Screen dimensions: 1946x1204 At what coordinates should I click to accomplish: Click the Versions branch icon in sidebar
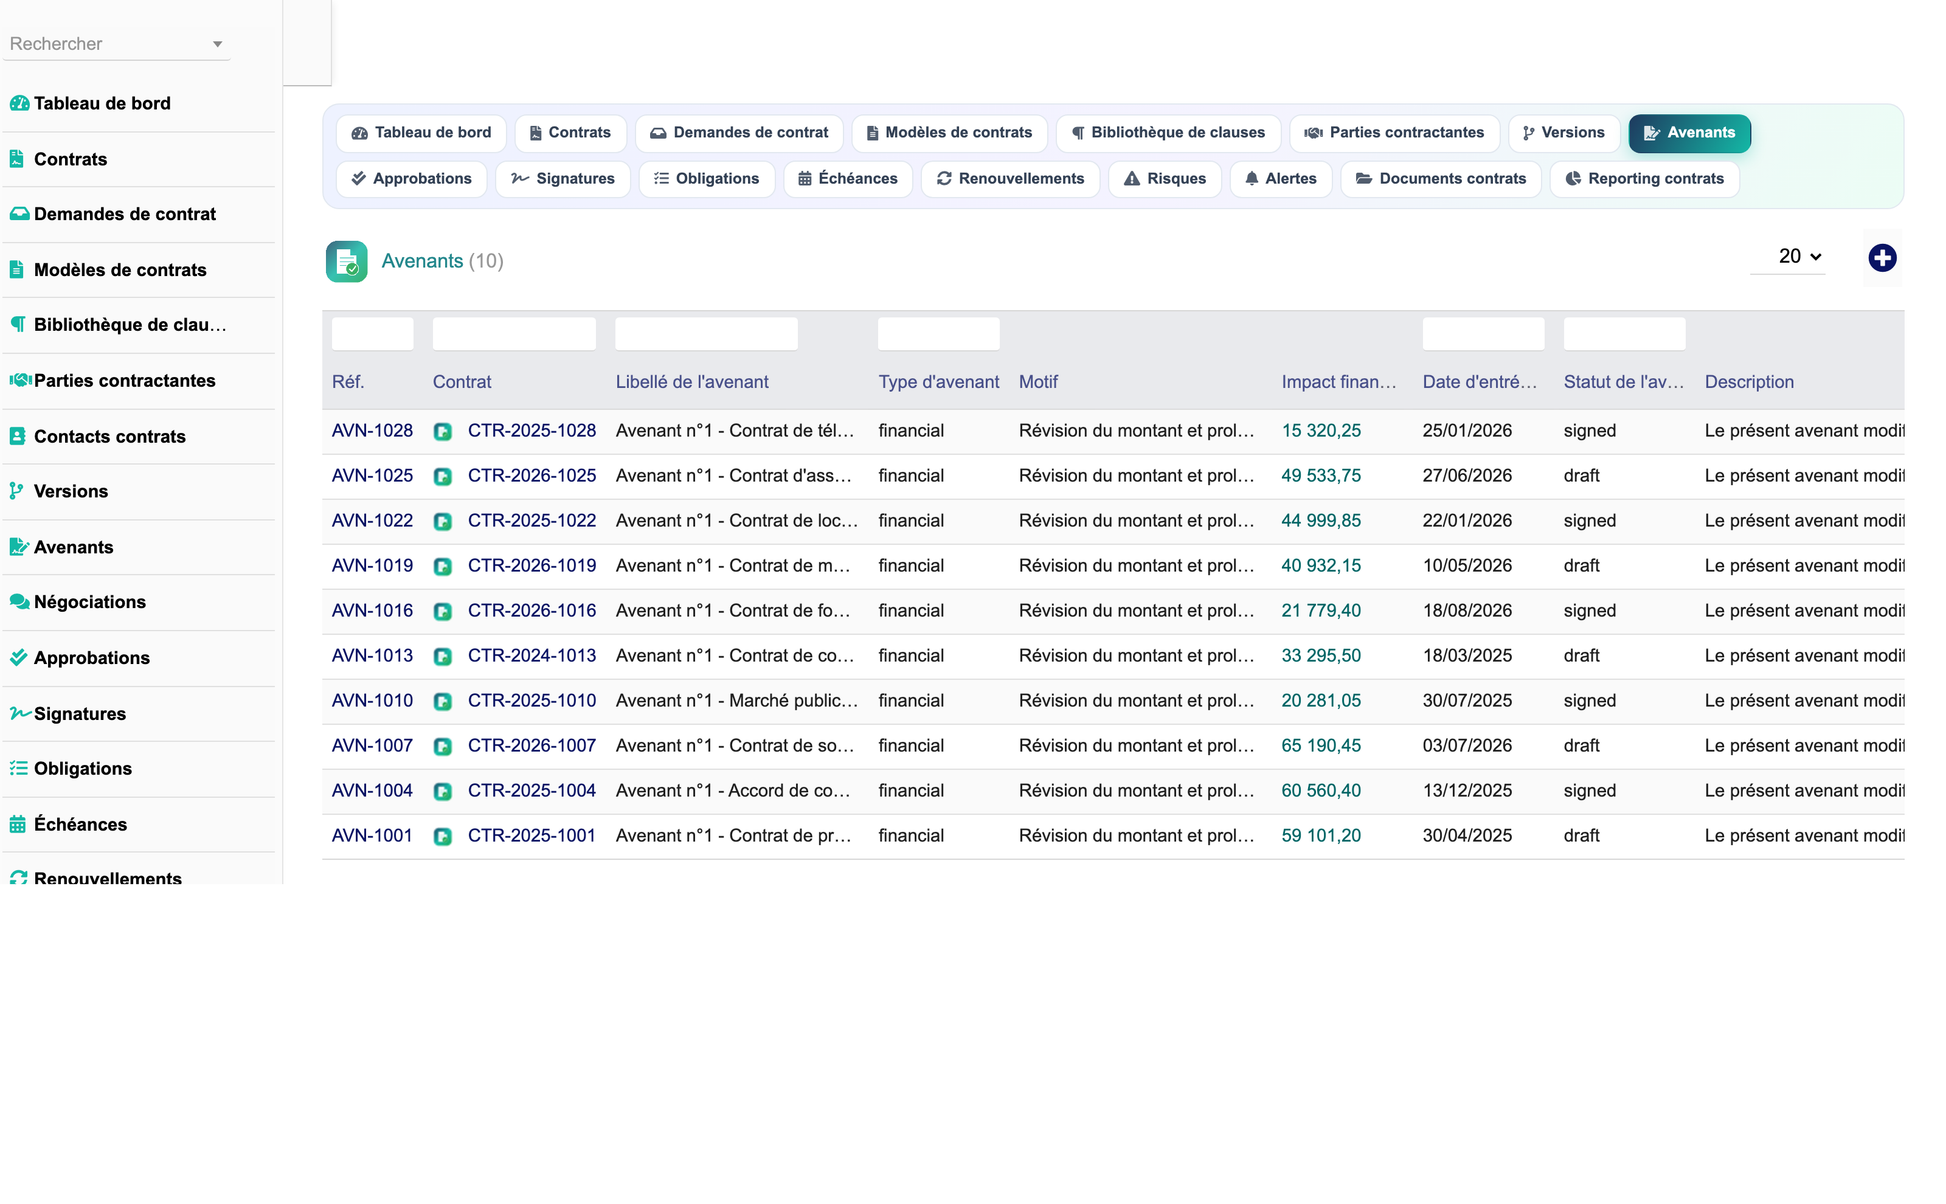pos(16,491)
